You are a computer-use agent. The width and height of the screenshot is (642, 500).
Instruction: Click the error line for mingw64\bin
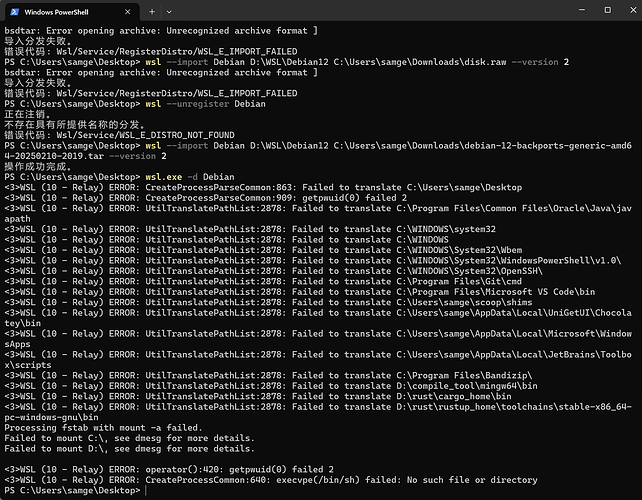(x=271, y=386)
